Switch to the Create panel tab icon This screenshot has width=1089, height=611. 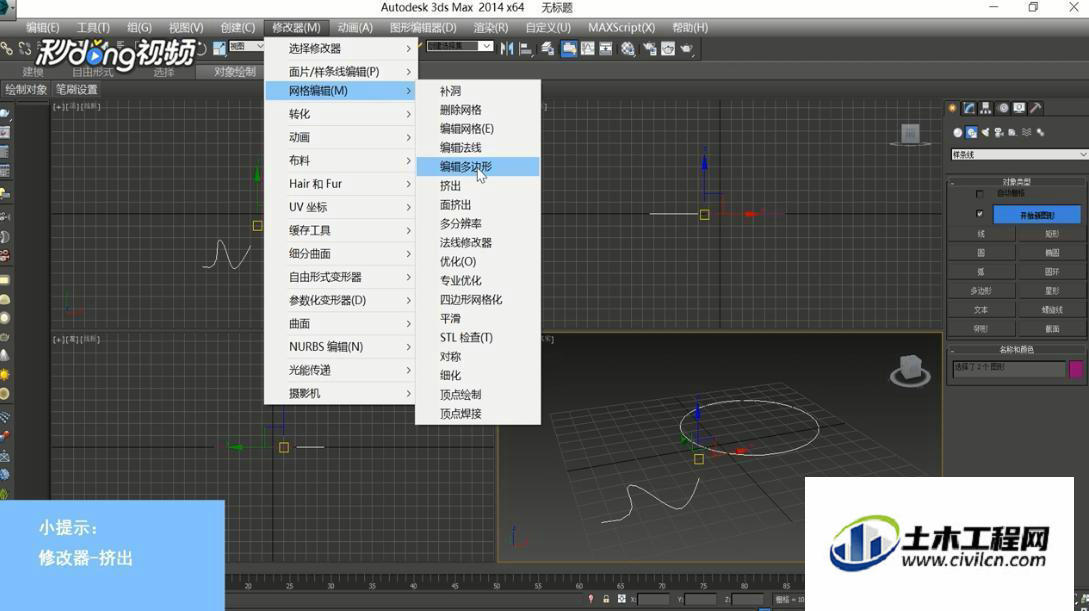pyautogui.click(x=952, y=108)
